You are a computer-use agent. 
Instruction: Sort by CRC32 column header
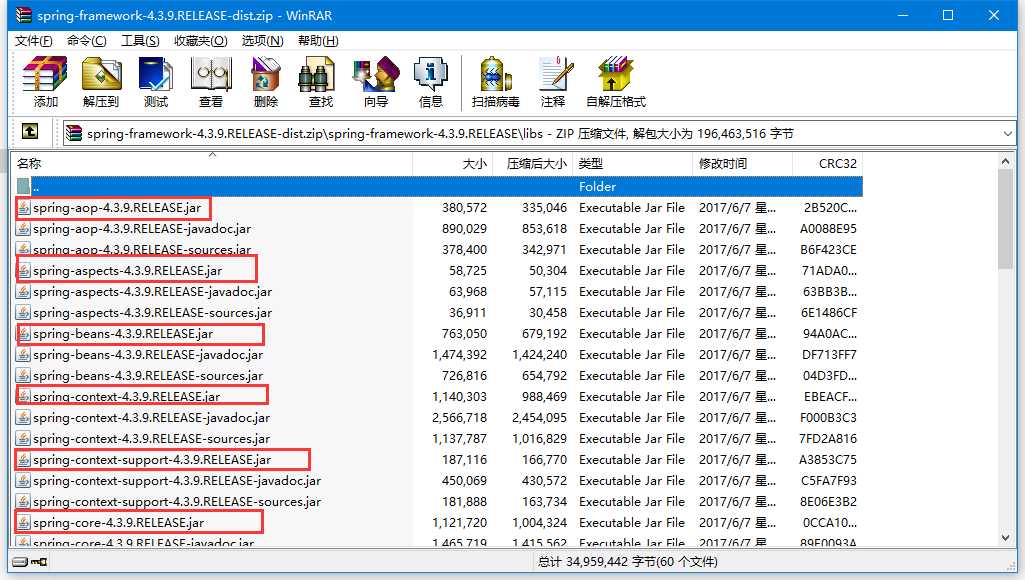pos(828,163)
